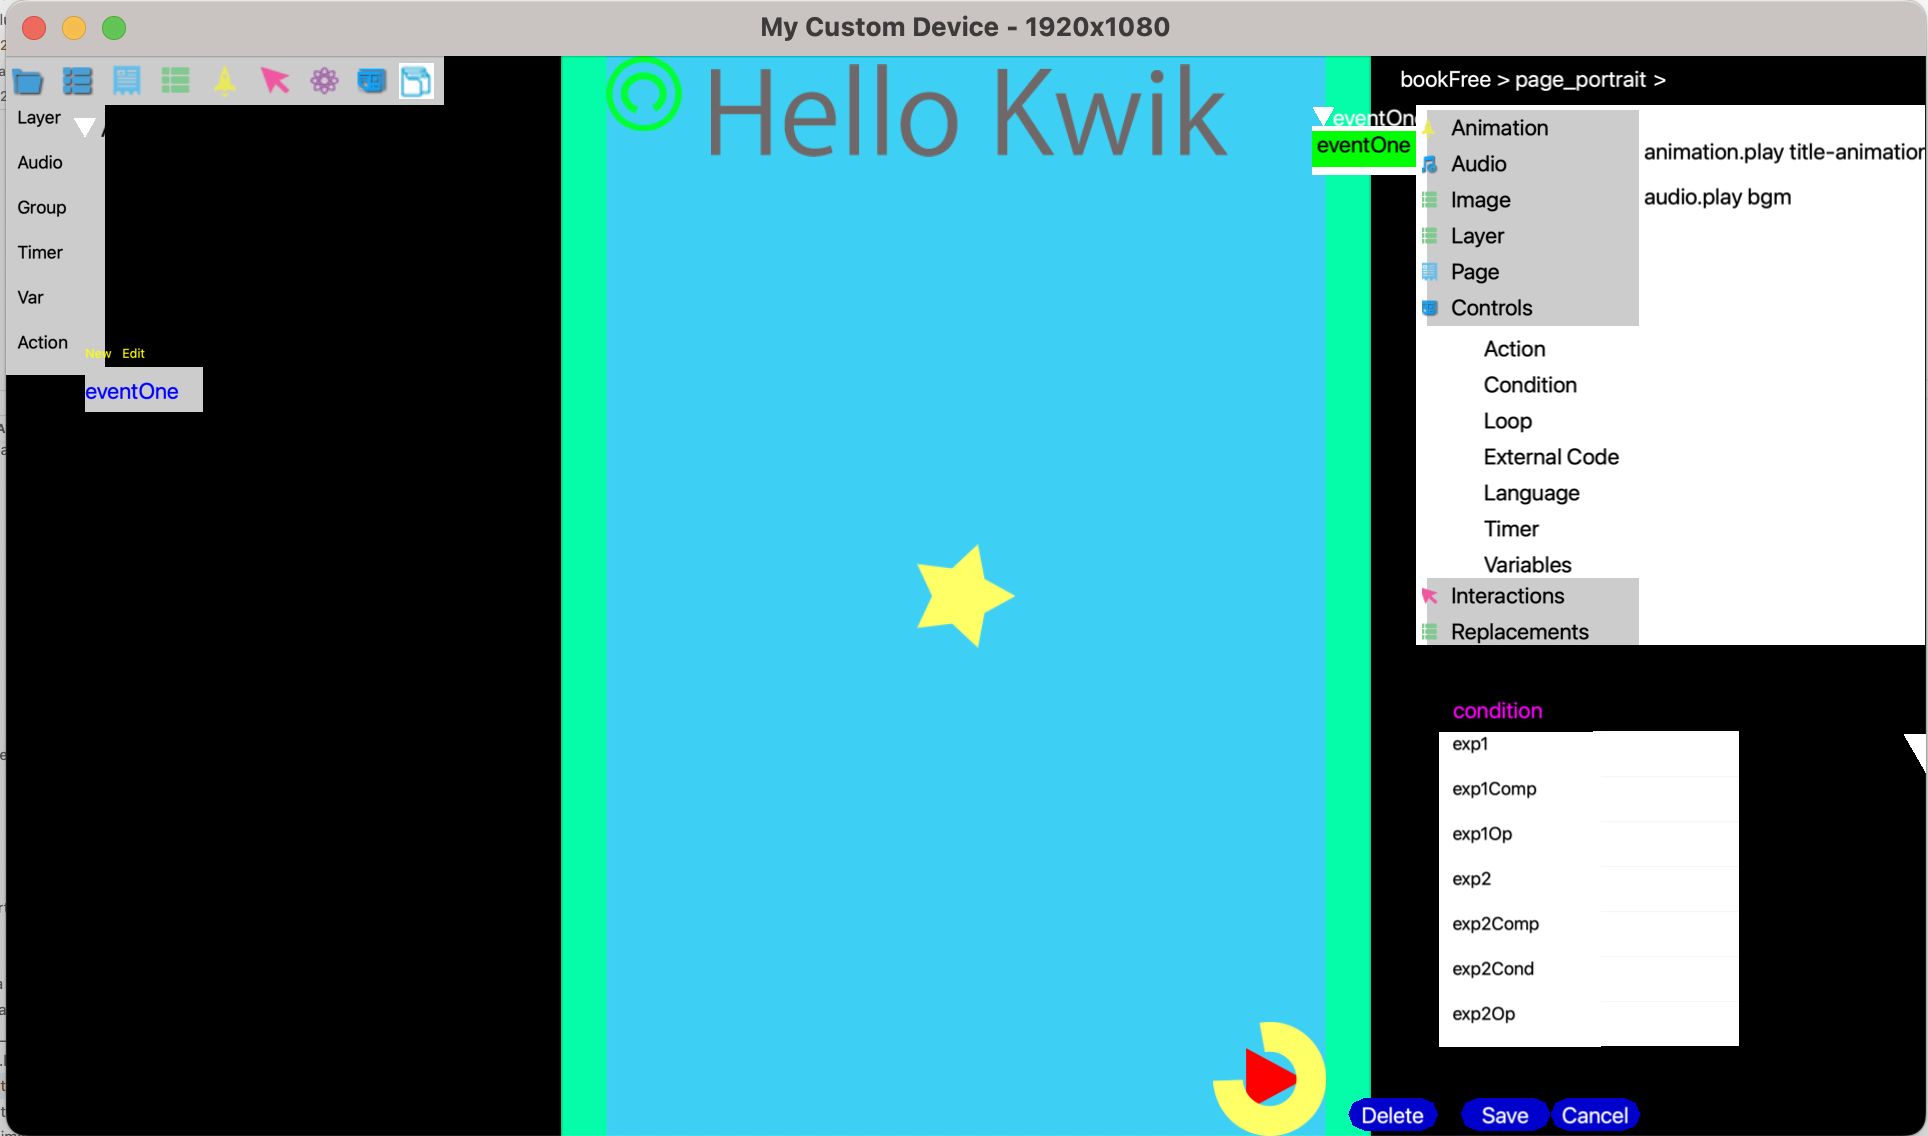Click the page icon beside Page

tap(1430, 272)
